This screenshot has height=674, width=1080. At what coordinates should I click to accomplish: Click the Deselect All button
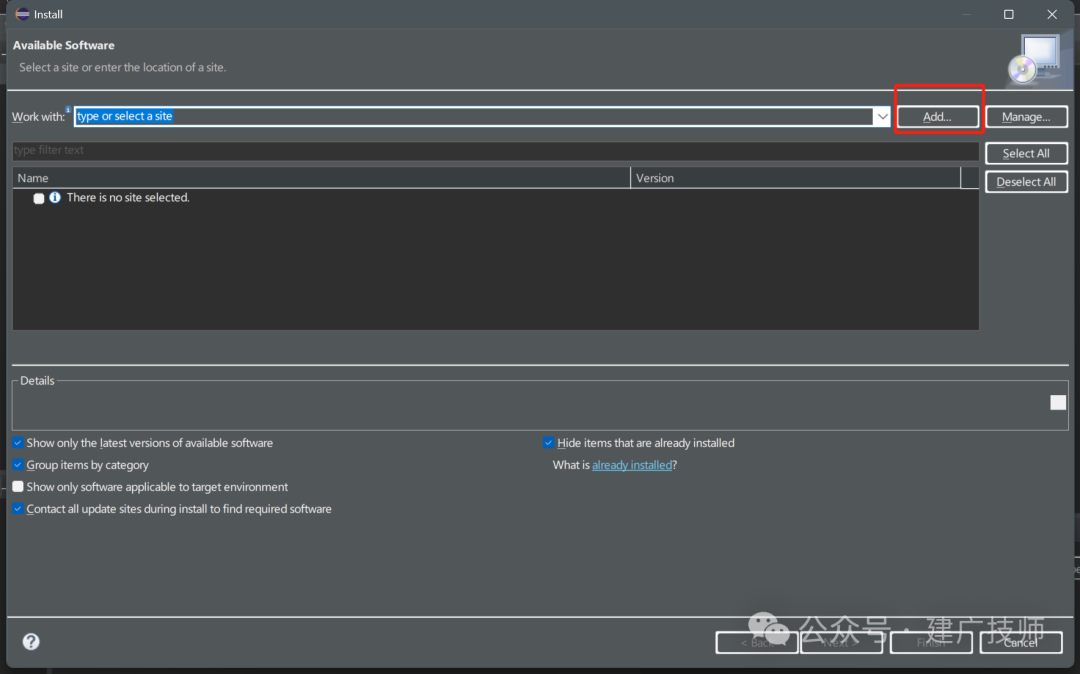pyautogui.click(x=1026, y=182)
